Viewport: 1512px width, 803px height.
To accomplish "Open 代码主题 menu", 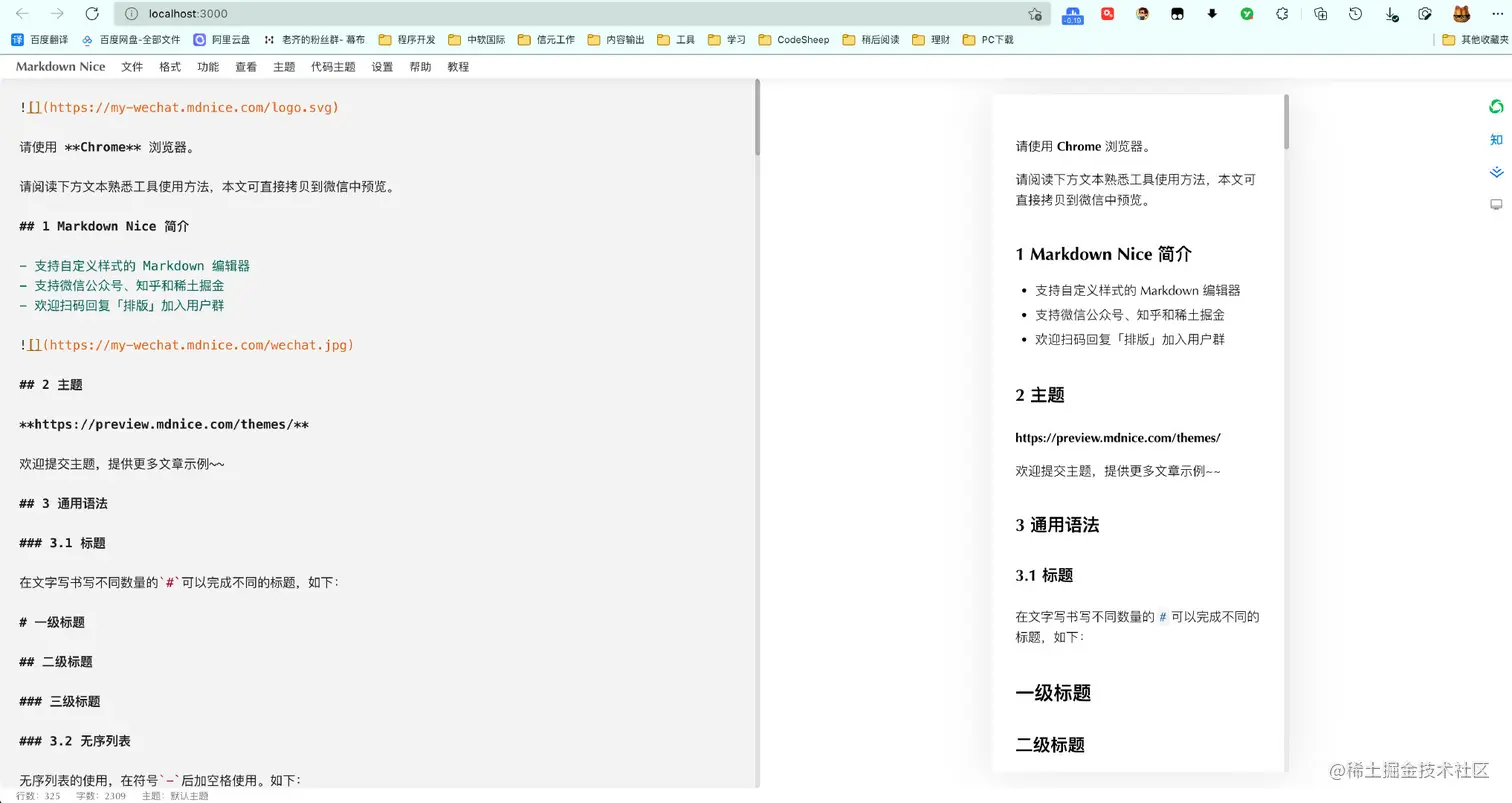I will pyautogui.click(x=333, y=67).
